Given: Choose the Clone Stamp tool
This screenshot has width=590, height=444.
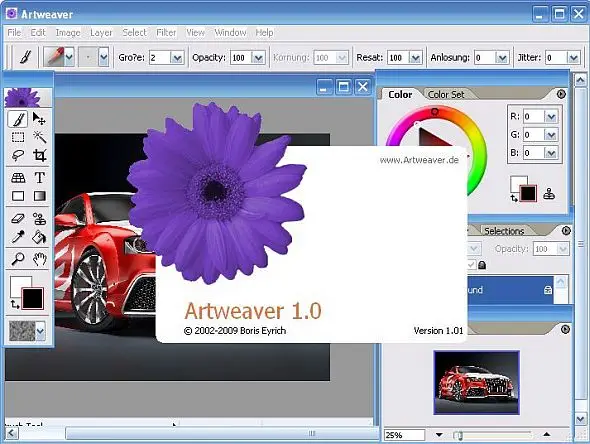Looking at the screenshot, I should coord(40,219).
